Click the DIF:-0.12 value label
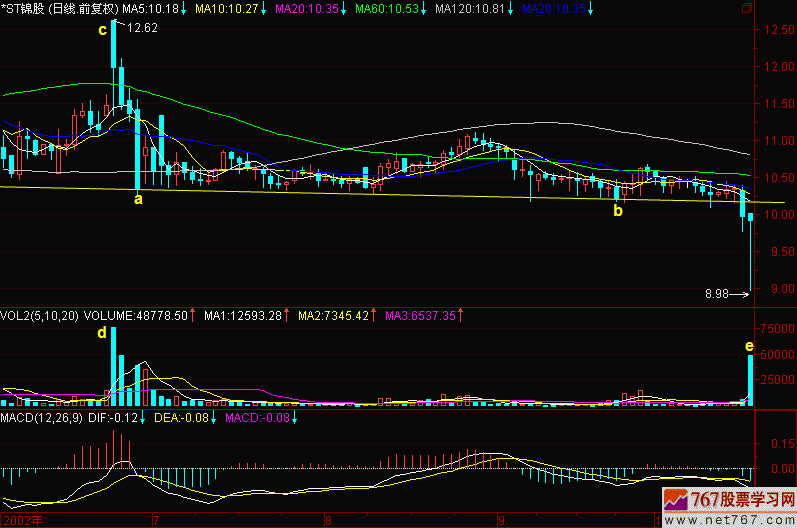This screenshot has height=528, width=797. [x=113, y=416]
